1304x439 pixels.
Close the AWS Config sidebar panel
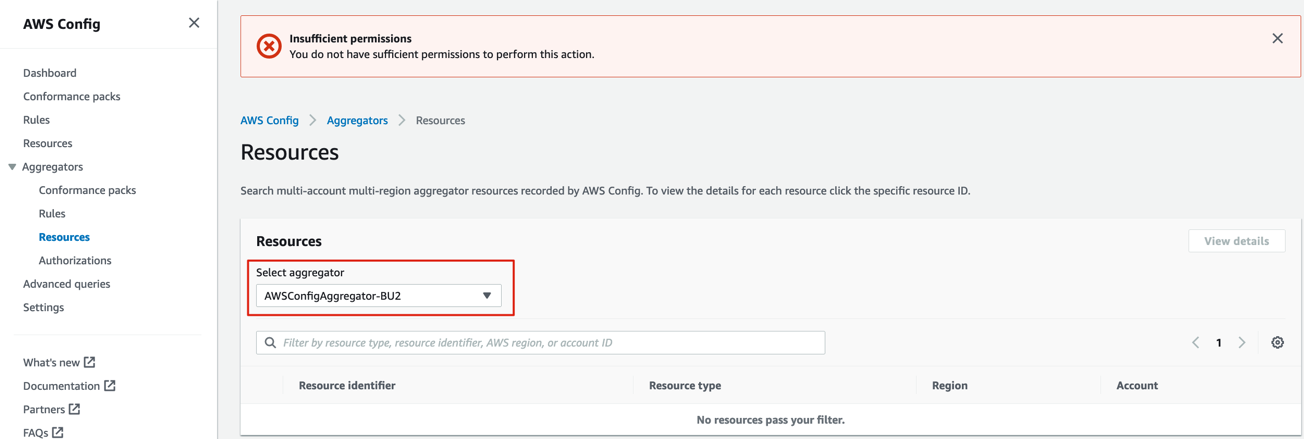click(x=194, y=23)
